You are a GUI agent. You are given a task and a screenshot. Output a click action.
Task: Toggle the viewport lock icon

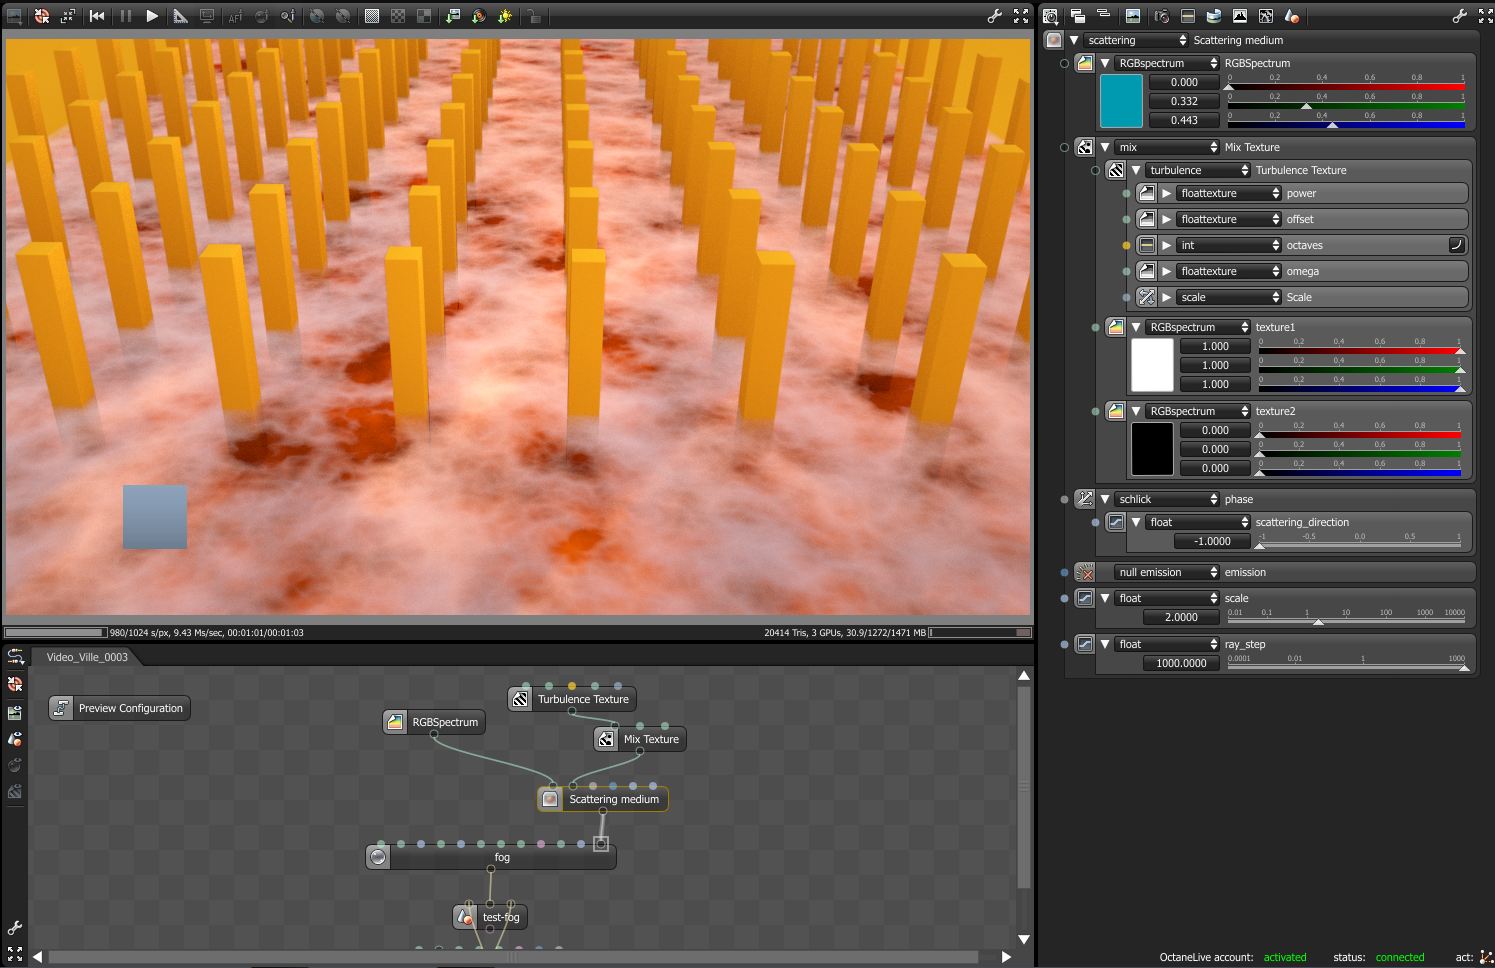pyautogui.click(x=534, y=16)
